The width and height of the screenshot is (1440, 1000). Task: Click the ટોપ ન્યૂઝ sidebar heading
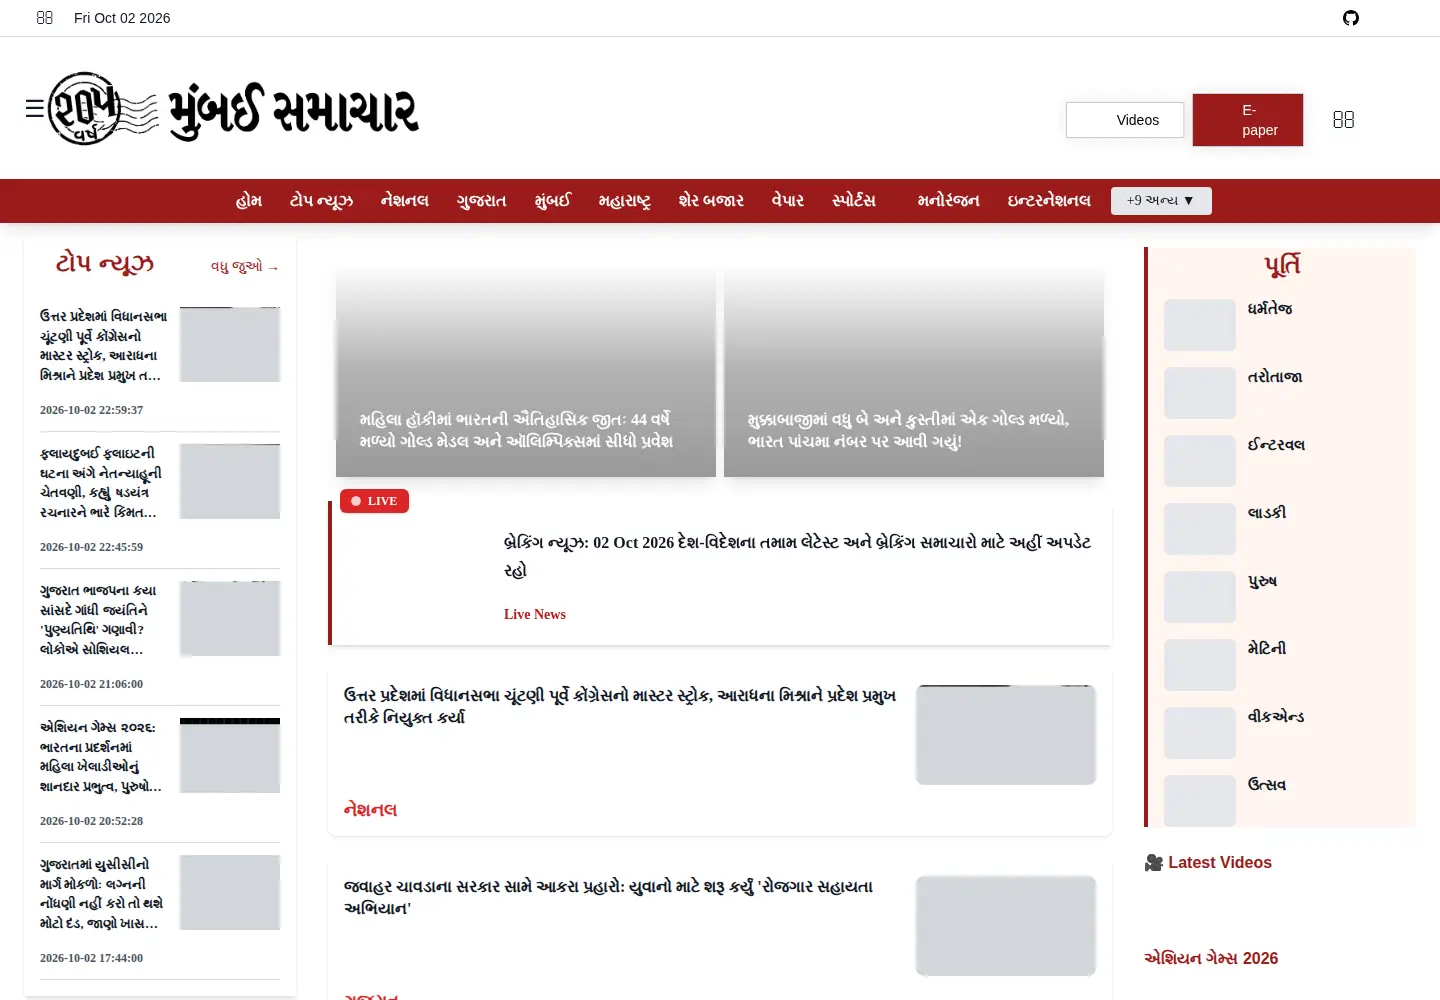(105, 264)
